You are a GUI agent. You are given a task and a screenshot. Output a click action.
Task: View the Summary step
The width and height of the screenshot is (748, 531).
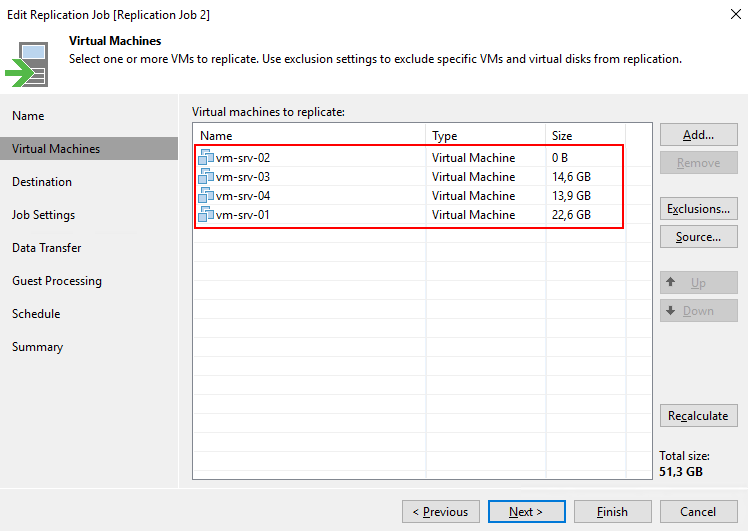coord(37,347)
